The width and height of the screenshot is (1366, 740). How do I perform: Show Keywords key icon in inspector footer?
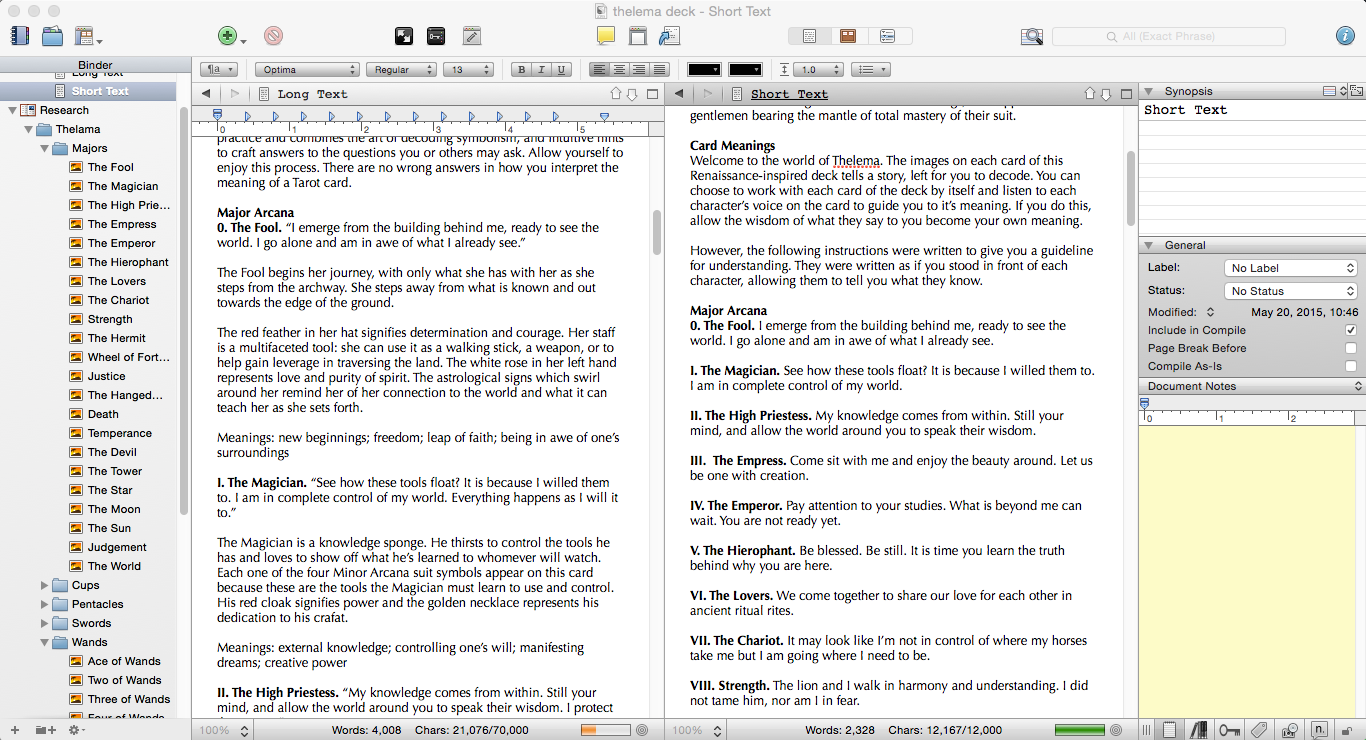(1229, 730)
